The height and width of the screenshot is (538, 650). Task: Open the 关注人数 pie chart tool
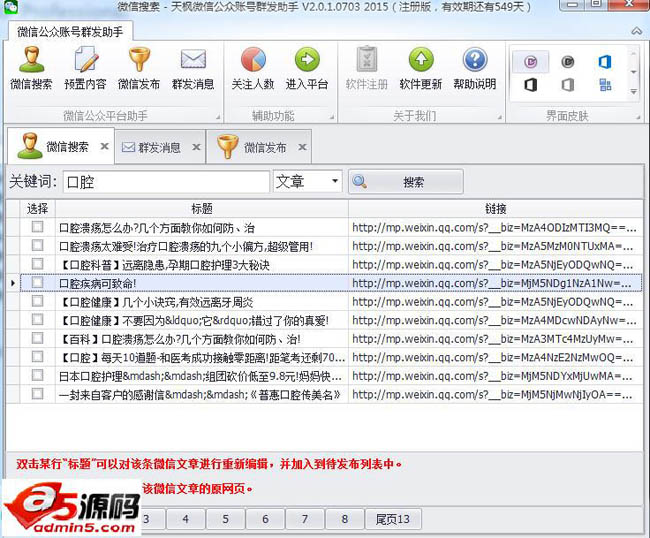pos(253,68)
